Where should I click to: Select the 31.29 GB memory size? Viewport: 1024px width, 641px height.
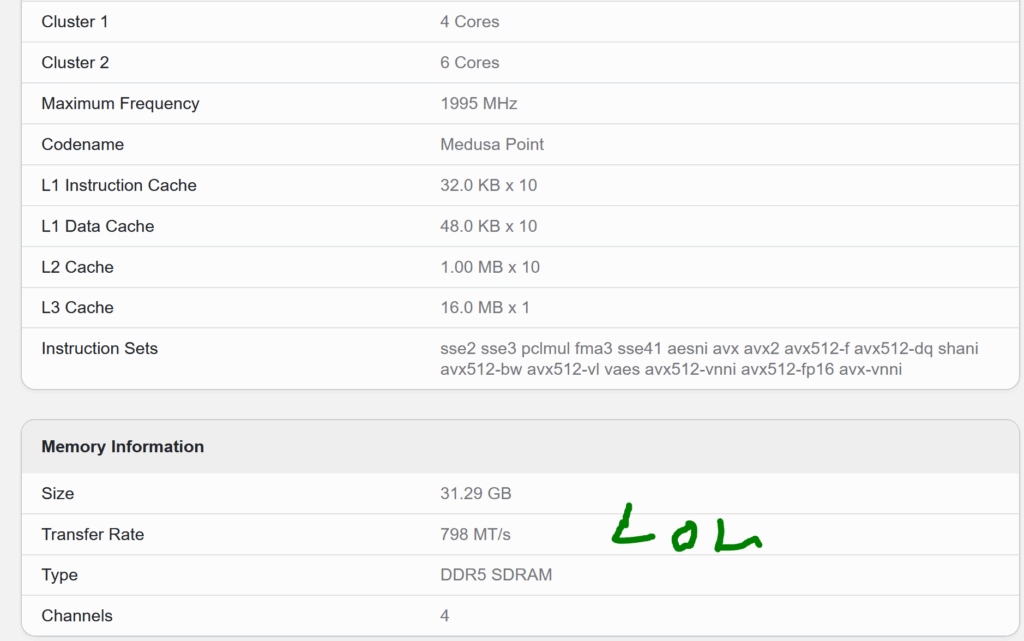(475, 493)
